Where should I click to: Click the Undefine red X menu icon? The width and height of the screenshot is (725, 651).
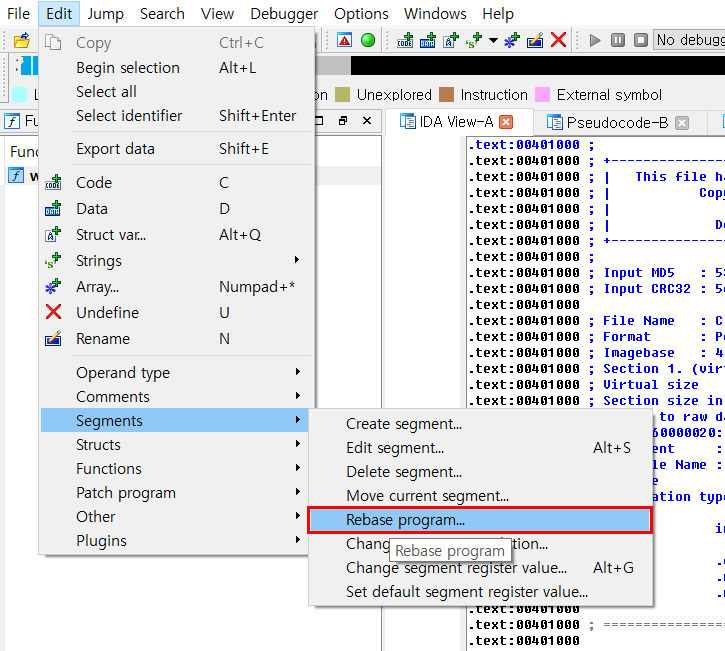click(x=53, y=312)
